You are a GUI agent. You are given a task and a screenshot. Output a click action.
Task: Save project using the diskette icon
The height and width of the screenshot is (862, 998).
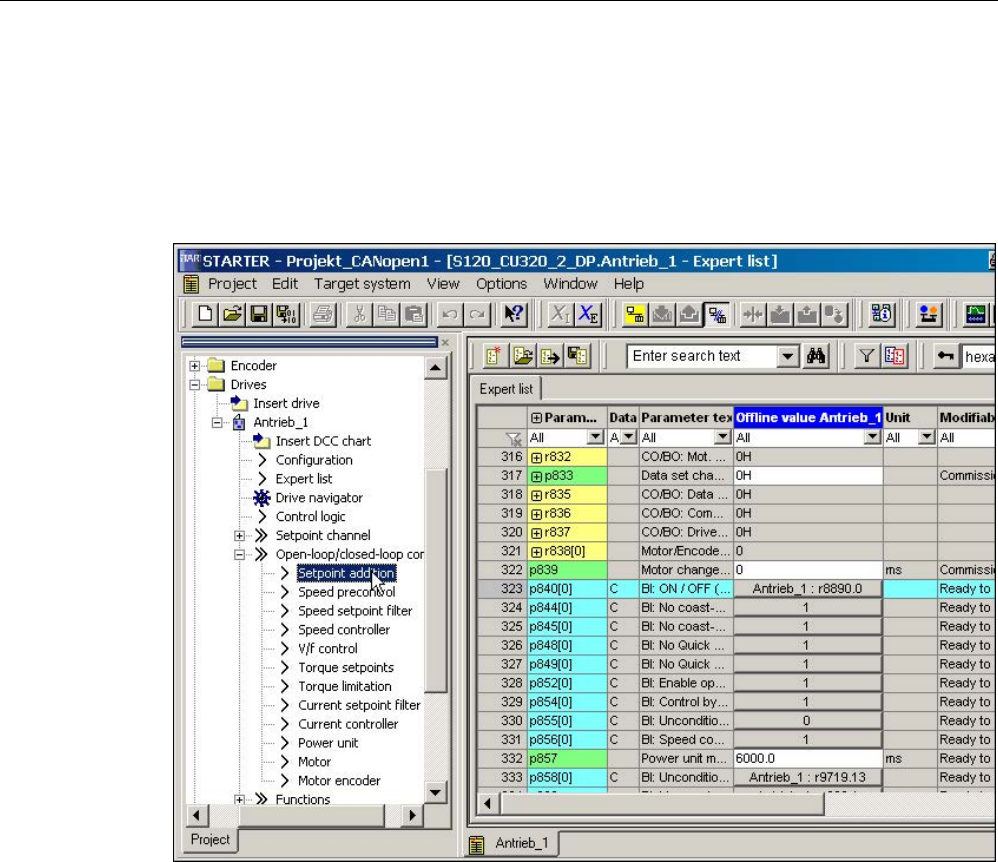[x=259, y=314]
